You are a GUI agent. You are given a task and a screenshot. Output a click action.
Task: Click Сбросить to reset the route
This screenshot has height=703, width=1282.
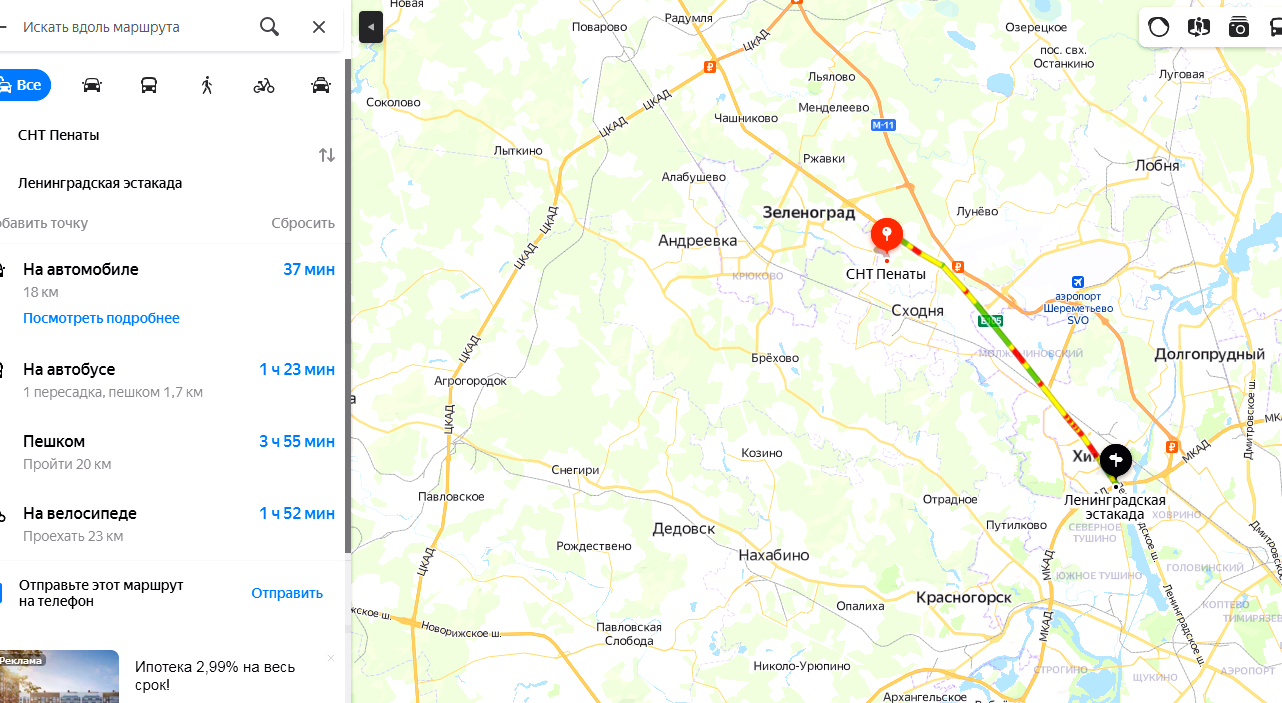(303, 223)
